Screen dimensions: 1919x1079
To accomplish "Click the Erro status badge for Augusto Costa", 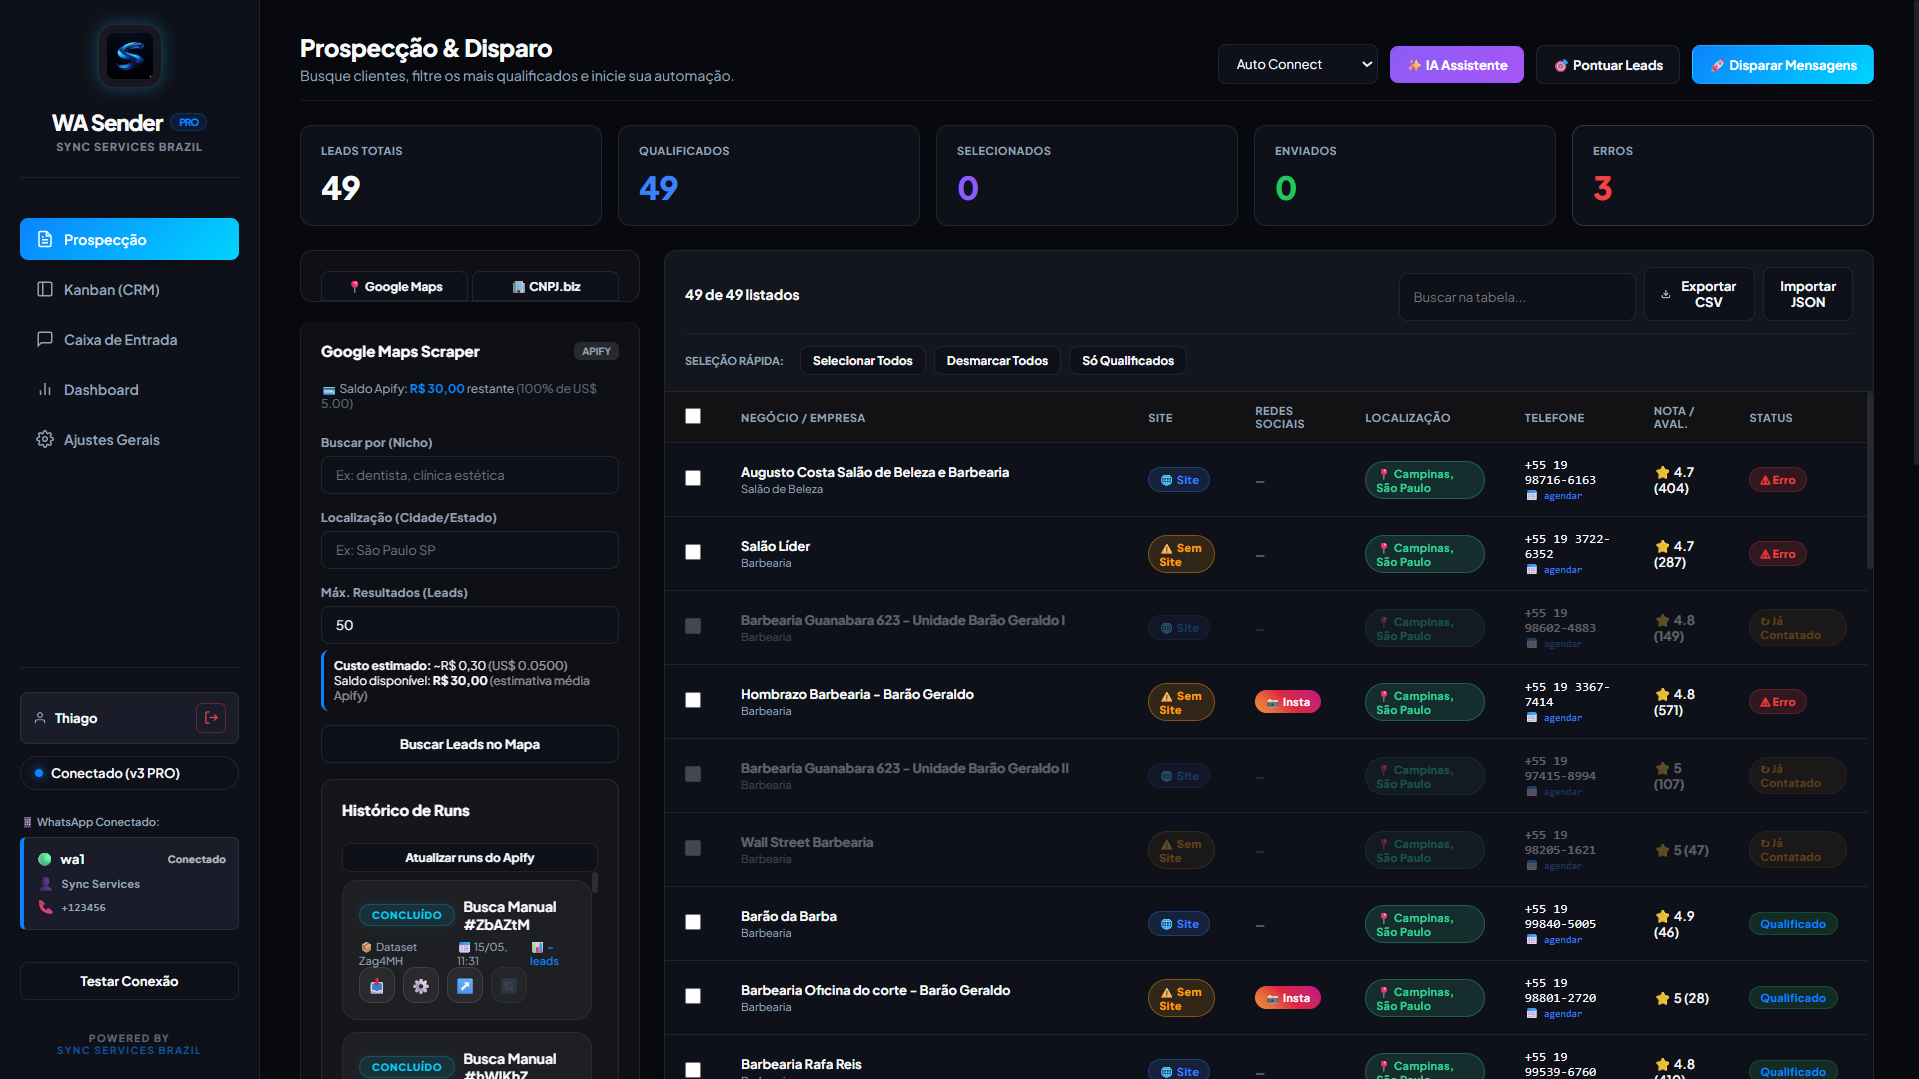I will click(x=1777, y=480).
